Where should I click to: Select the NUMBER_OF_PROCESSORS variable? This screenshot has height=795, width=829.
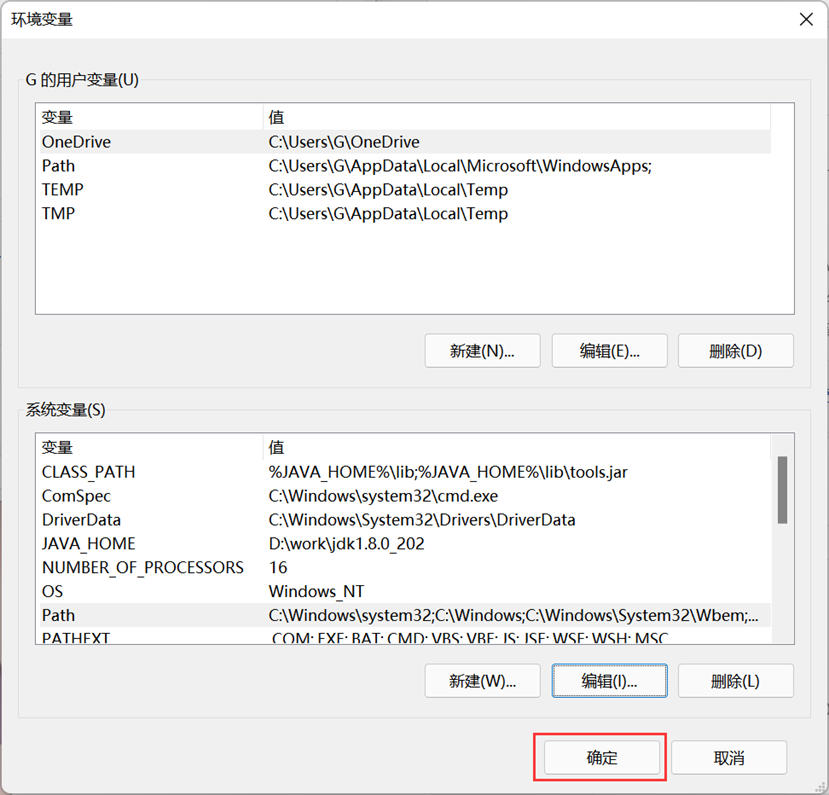(x=405, y=567)
